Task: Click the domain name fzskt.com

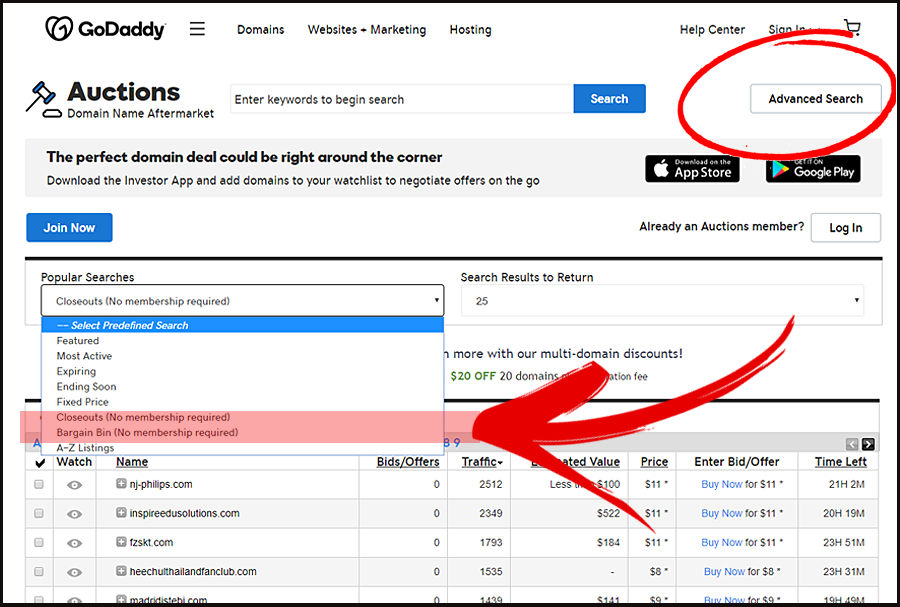Action: [x=151, y=542]
